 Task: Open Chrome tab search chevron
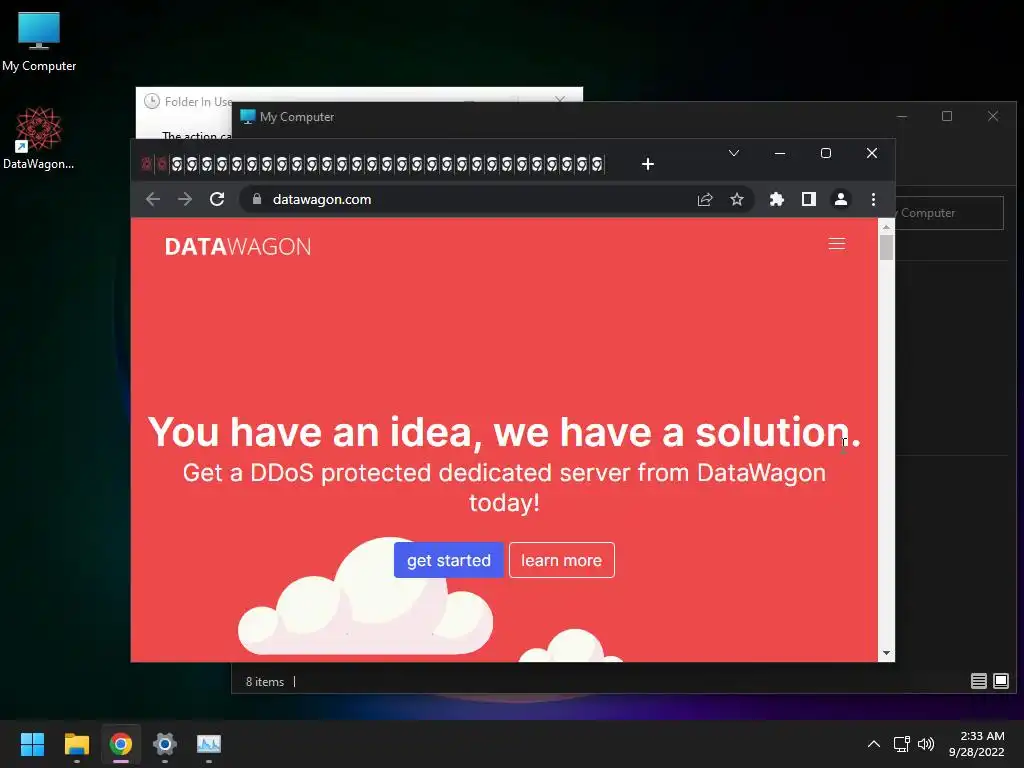[733, 153]
